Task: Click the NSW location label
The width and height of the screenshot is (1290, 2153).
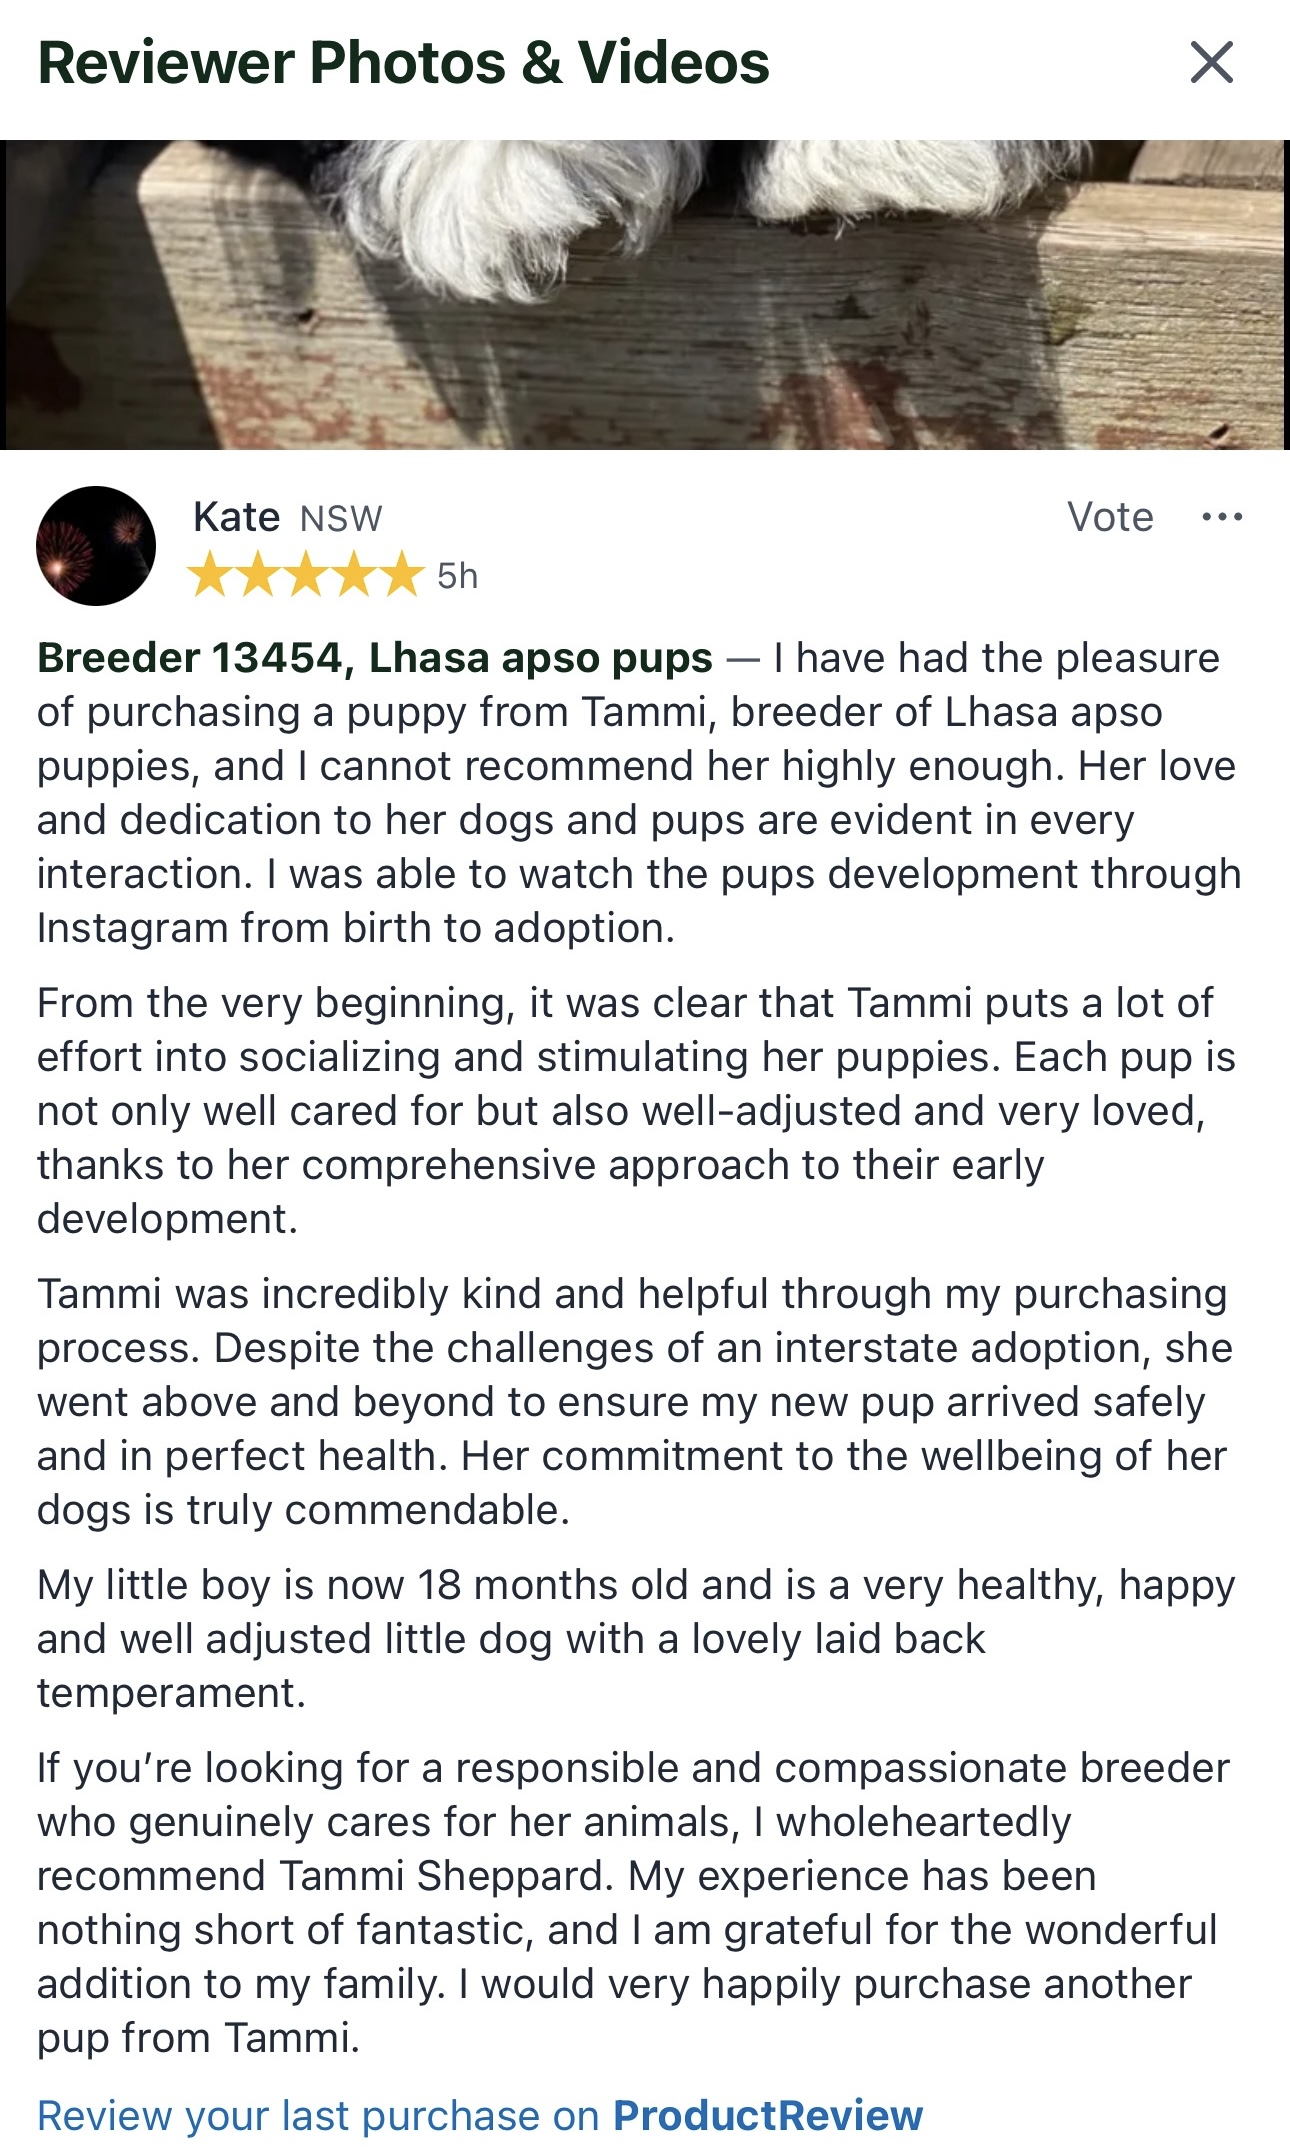Action: (341, 519)
